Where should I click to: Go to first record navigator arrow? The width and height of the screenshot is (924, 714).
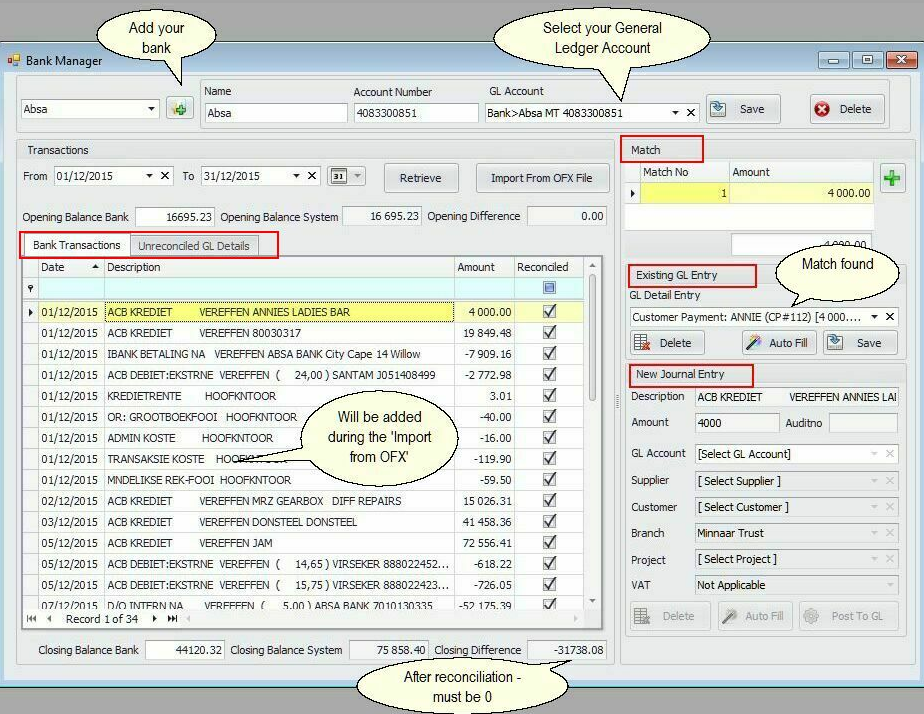click(32, 619)
